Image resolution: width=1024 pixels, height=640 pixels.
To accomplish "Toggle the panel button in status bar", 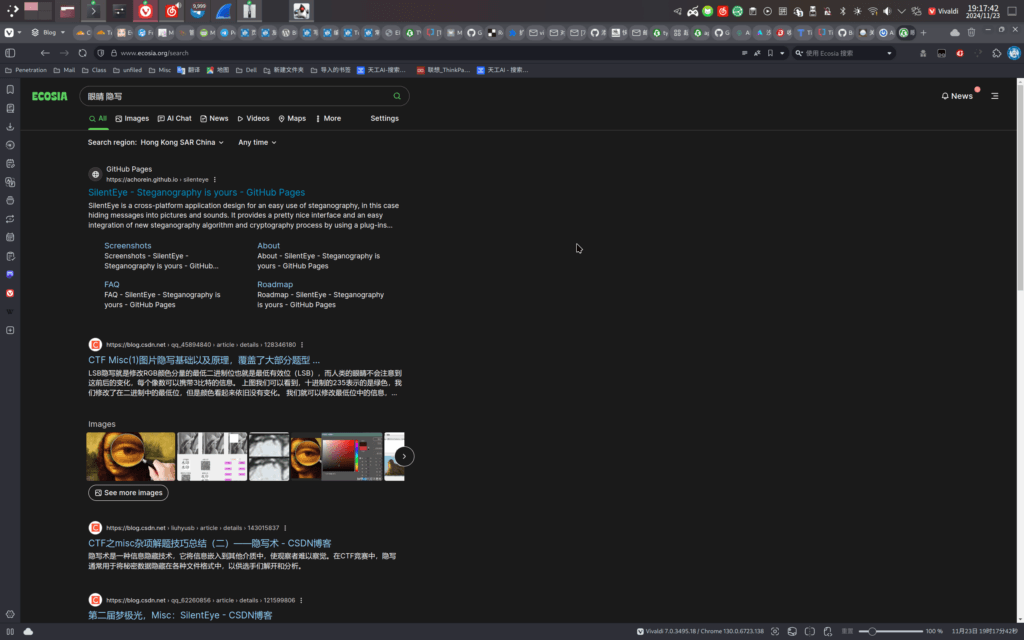I will [10, 632].
